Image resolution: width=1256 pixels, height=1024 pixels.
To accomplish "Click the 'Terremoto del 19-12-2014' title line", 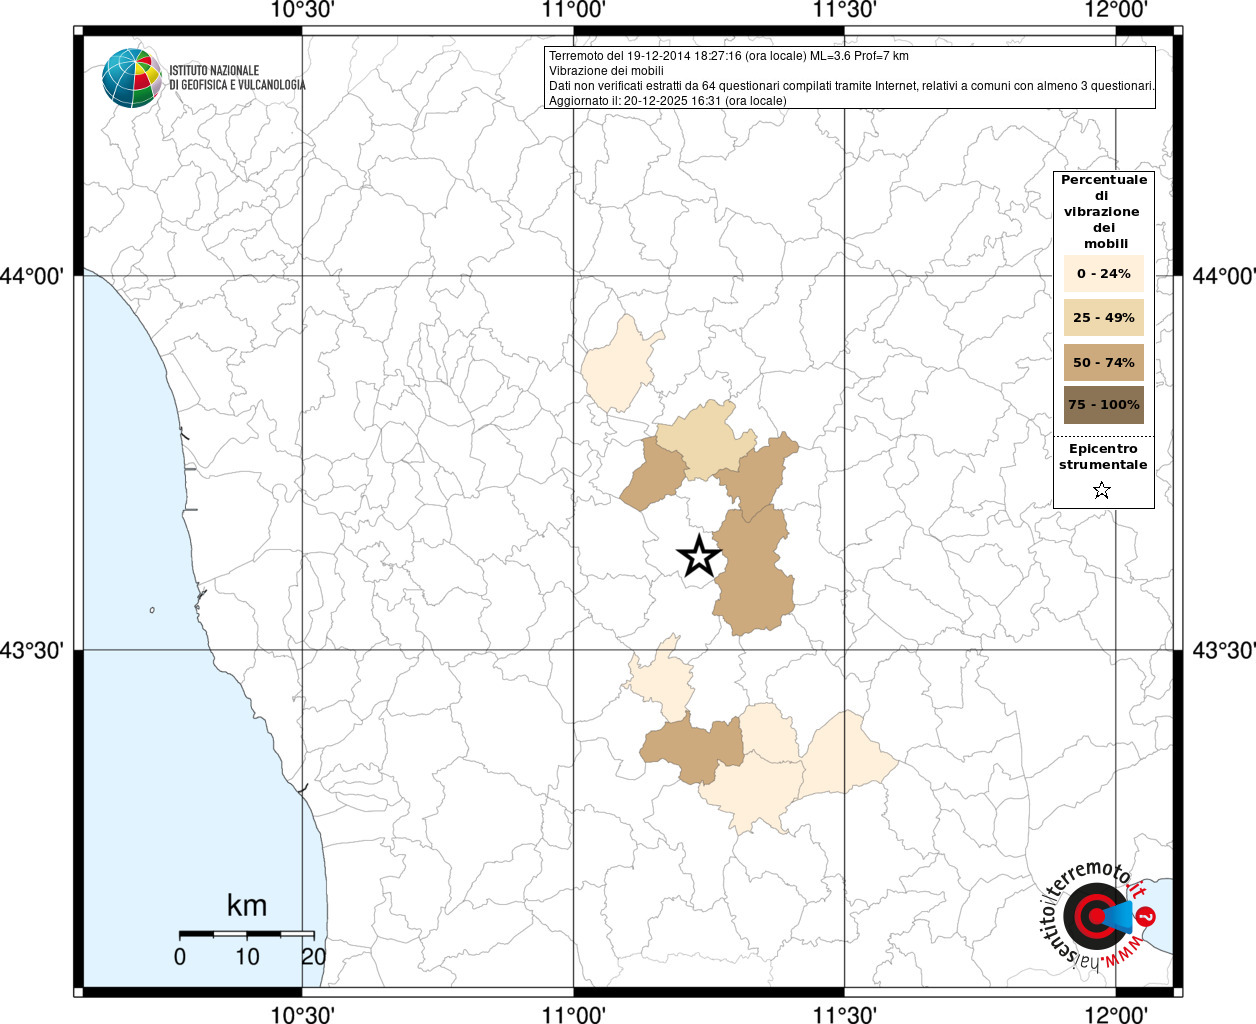I will [729, 56].
